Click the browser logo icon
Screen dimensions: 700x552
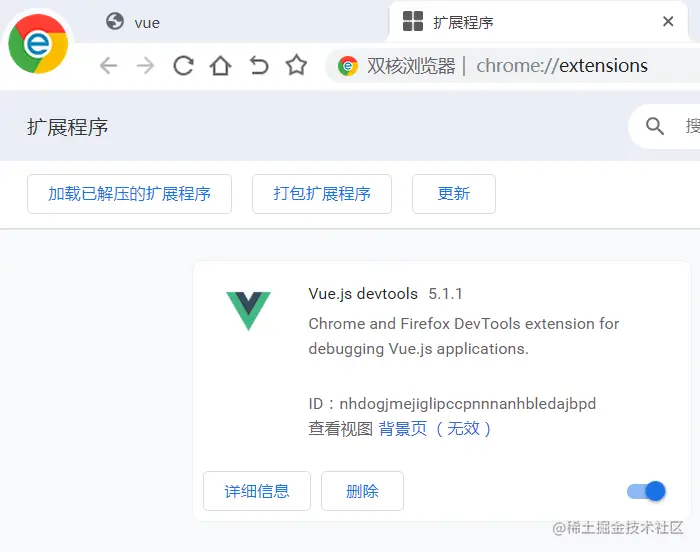[x=38, y=44]
